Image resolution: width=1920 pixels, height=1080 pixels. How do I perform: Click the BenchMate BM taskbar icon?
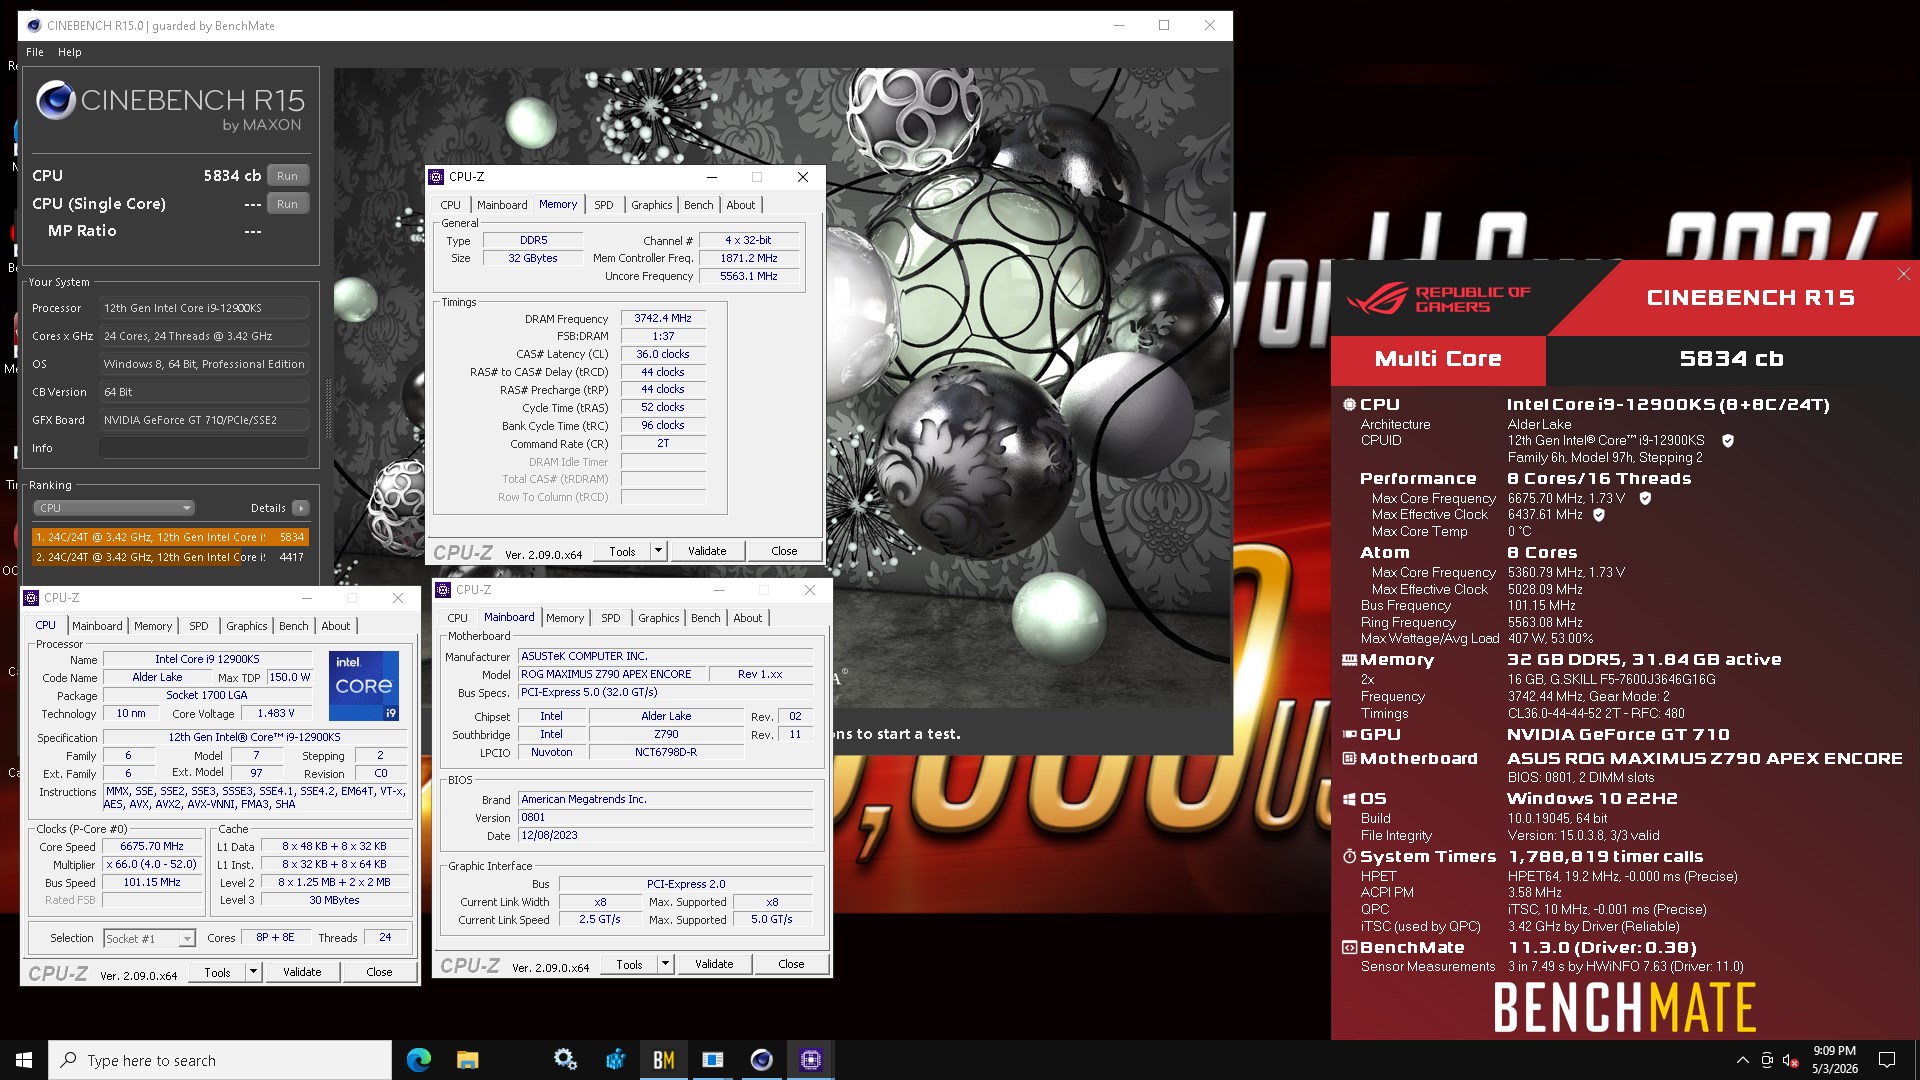(x=663, y=1060)
